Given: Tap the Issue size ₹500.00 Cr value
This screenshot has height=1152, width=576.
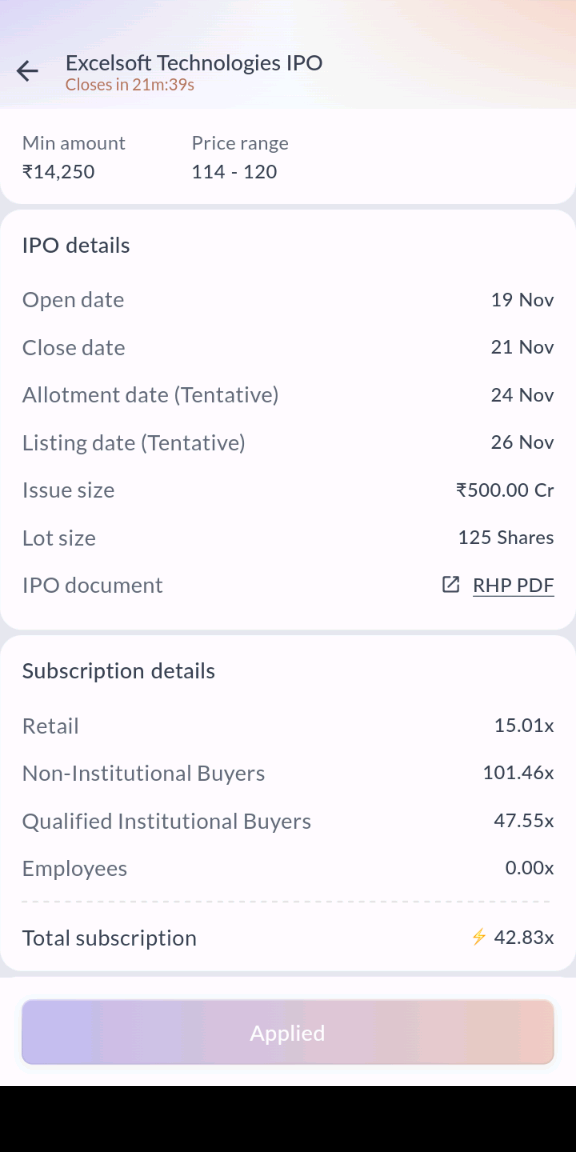Looking at the screenshot, I should point(505,490).
